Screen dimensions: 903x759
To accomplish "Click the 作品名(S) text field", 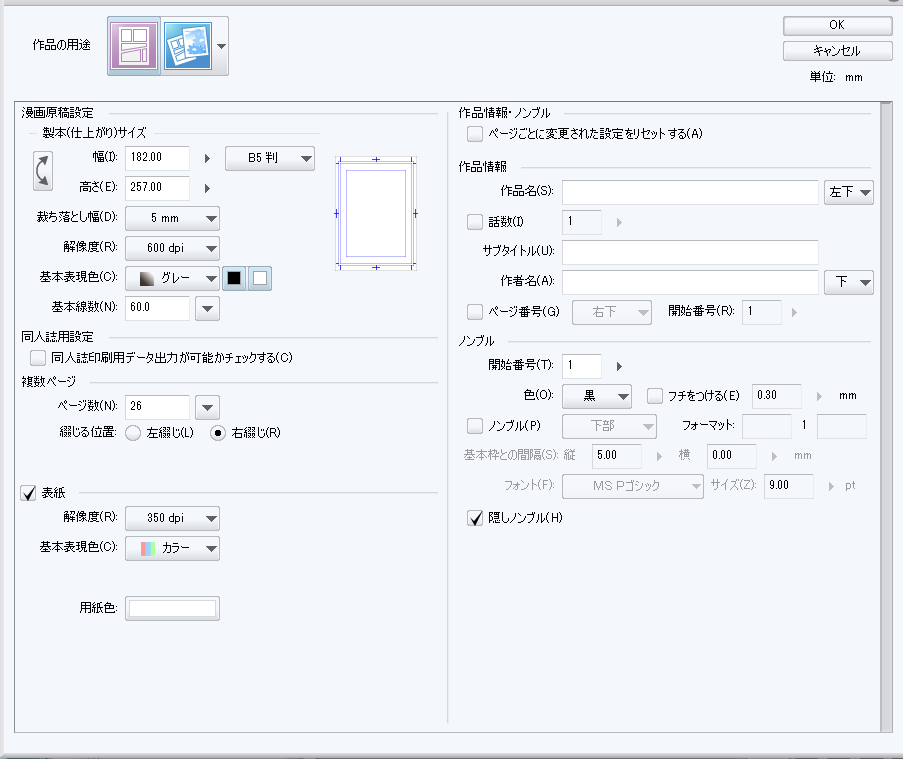I will (x=690, y=192).
